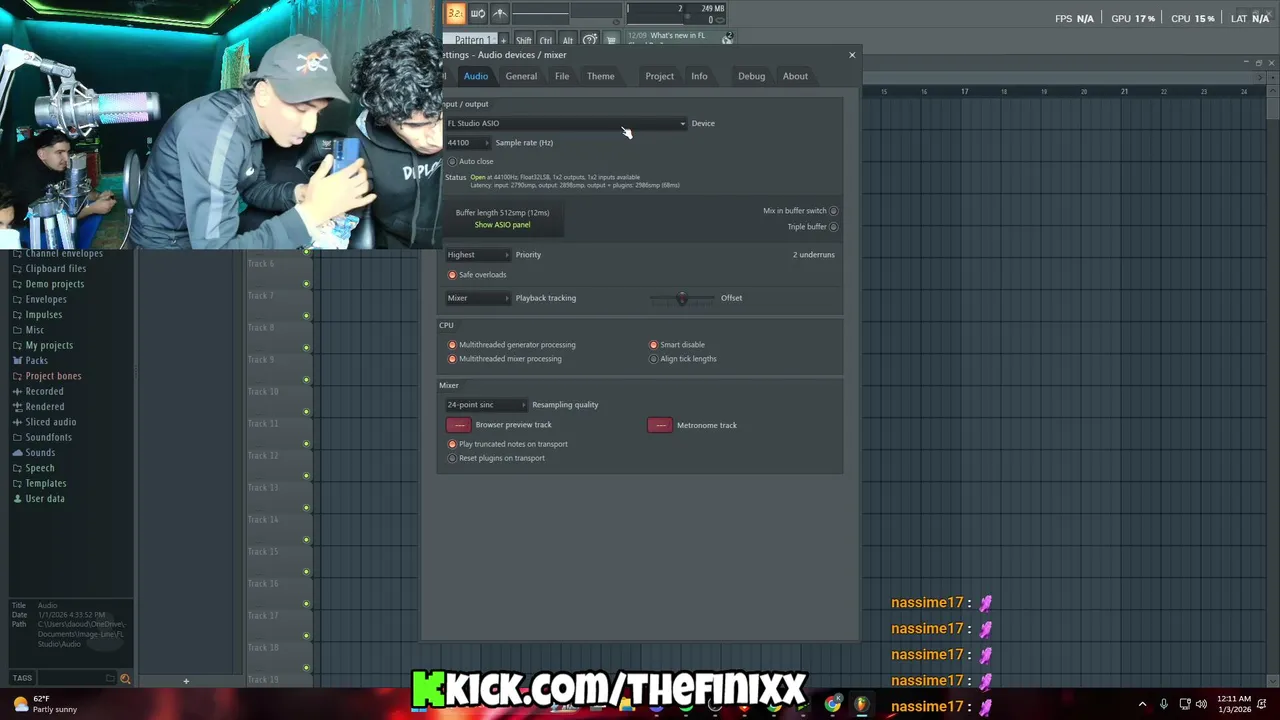Click the Browser preview track selector

click(458, 425)
